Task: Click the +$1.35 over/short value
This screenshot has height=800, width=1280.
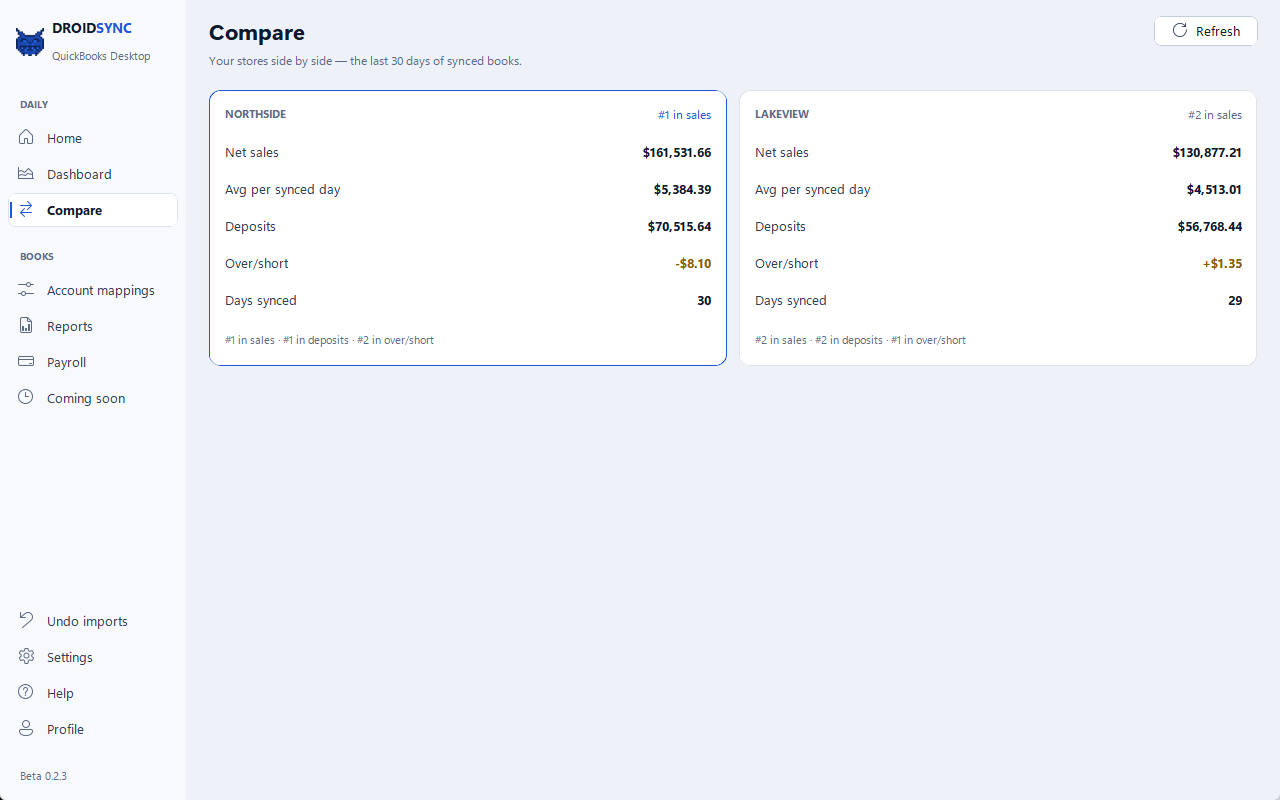Action: 1222,264
